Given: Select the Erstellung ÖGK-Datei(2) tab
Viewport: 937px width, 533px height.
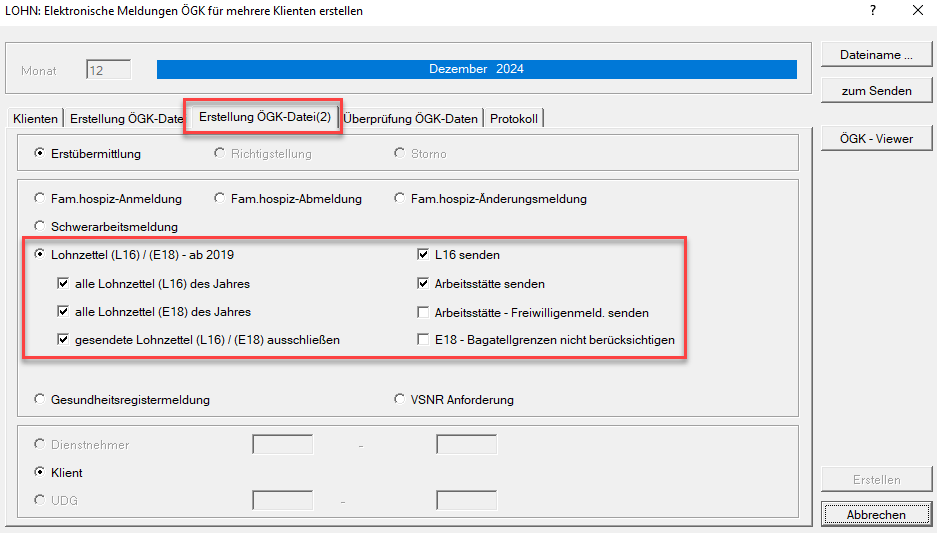Looking at the screenshot, I should 264,117.
